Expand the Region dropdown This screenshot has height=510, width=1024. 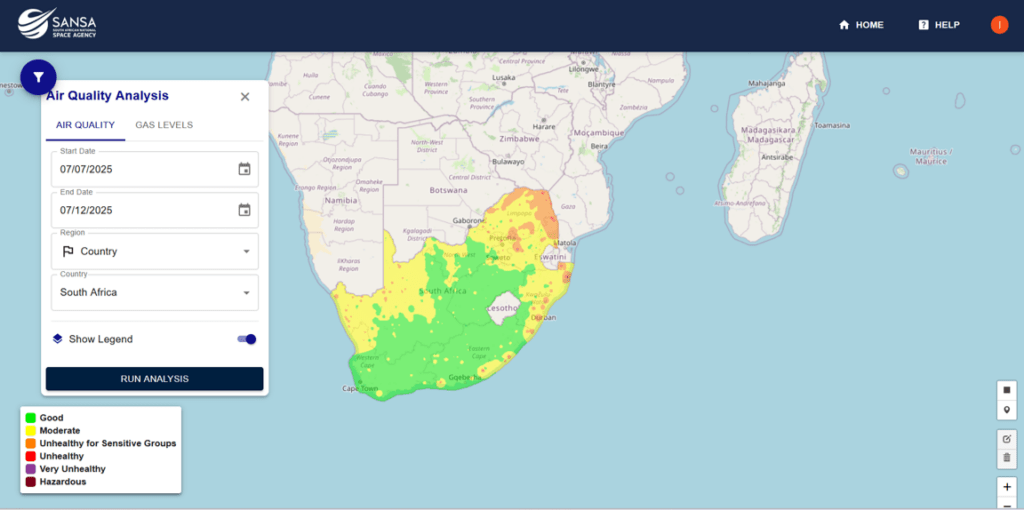(x=154, y=252)
